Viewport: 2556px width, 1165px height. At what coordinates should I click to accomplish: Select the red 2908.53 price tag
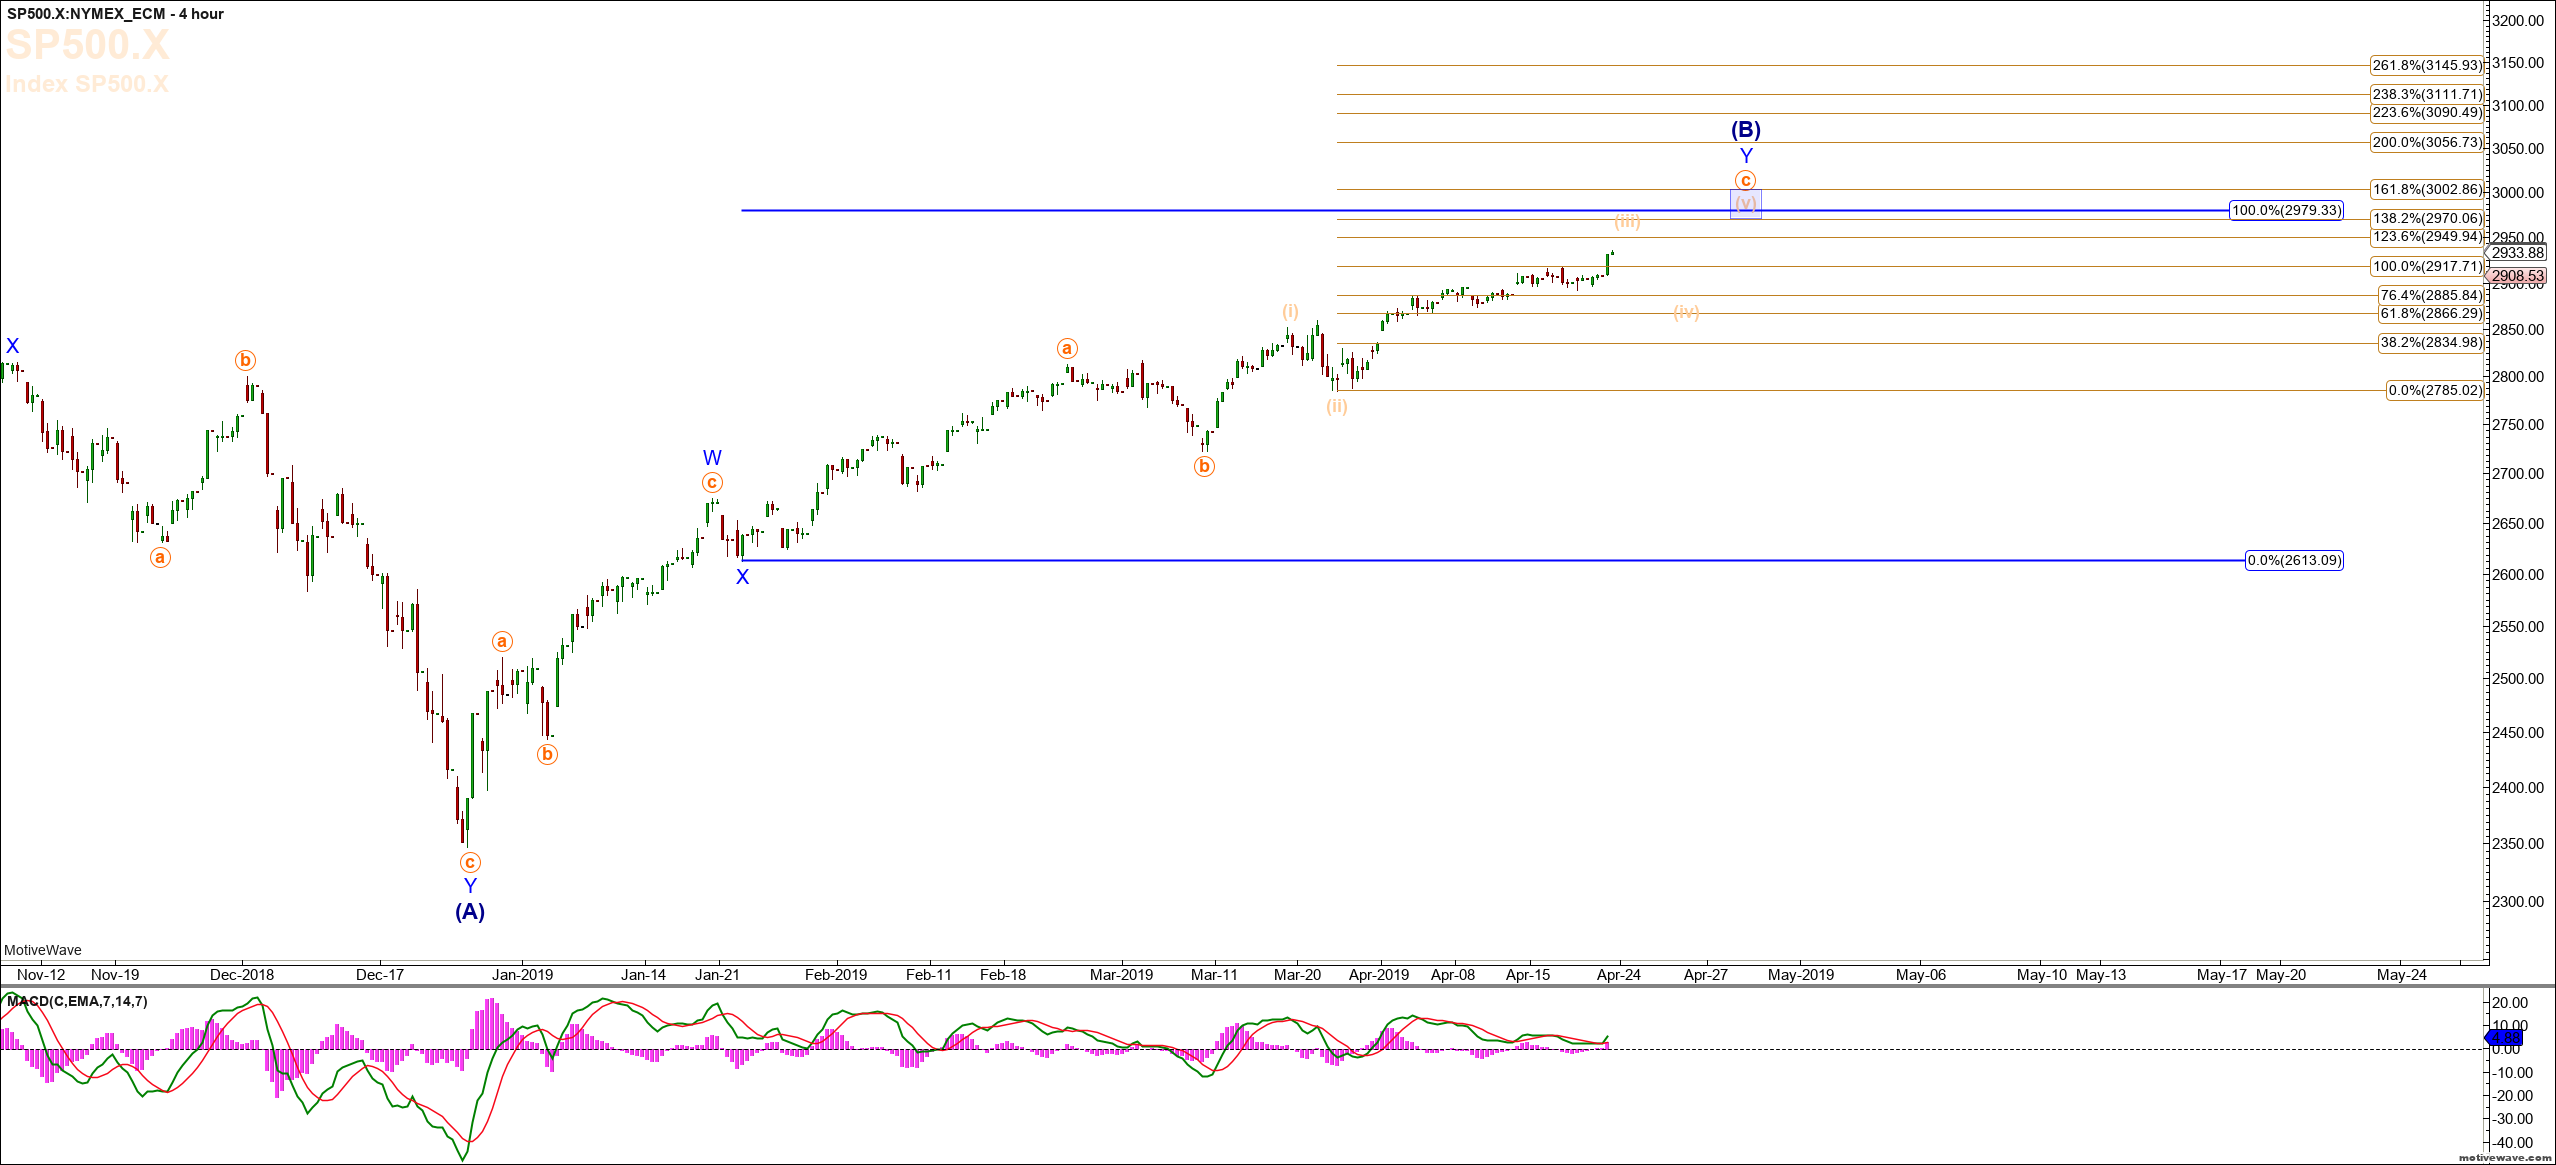(2518, 276)
